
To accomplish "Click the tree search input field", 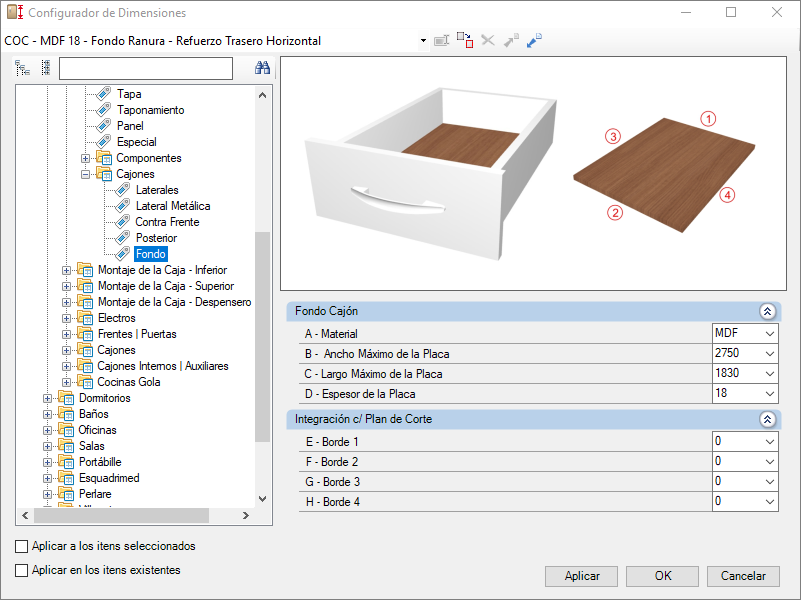I will click(x=146, y=68).
